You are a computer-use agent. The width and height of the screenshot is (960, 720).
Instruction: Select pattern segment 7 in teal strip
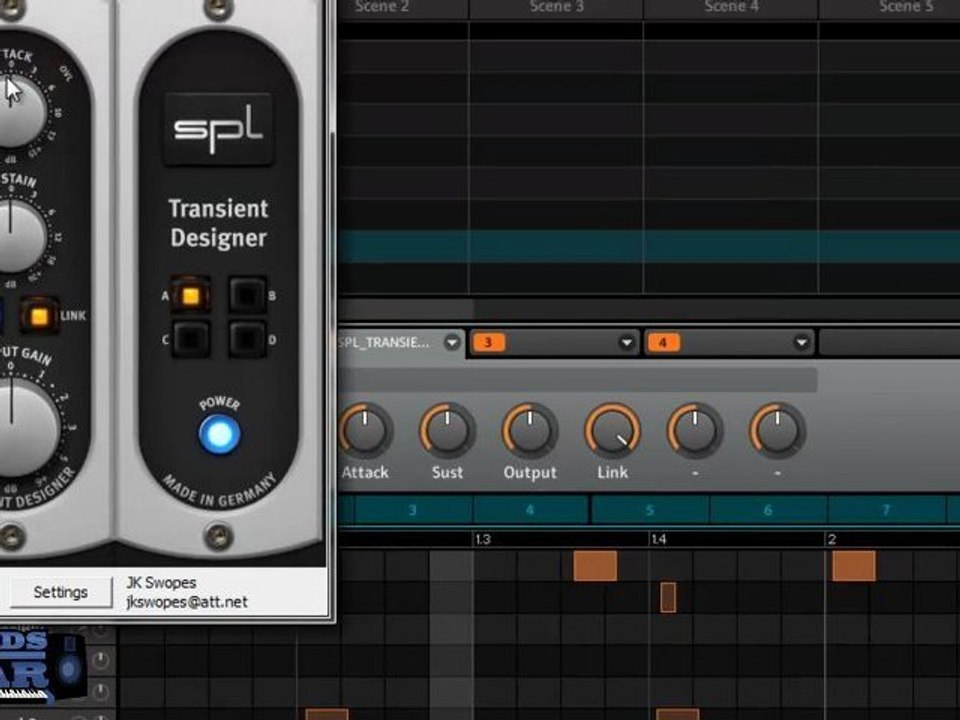pos(886,510)
